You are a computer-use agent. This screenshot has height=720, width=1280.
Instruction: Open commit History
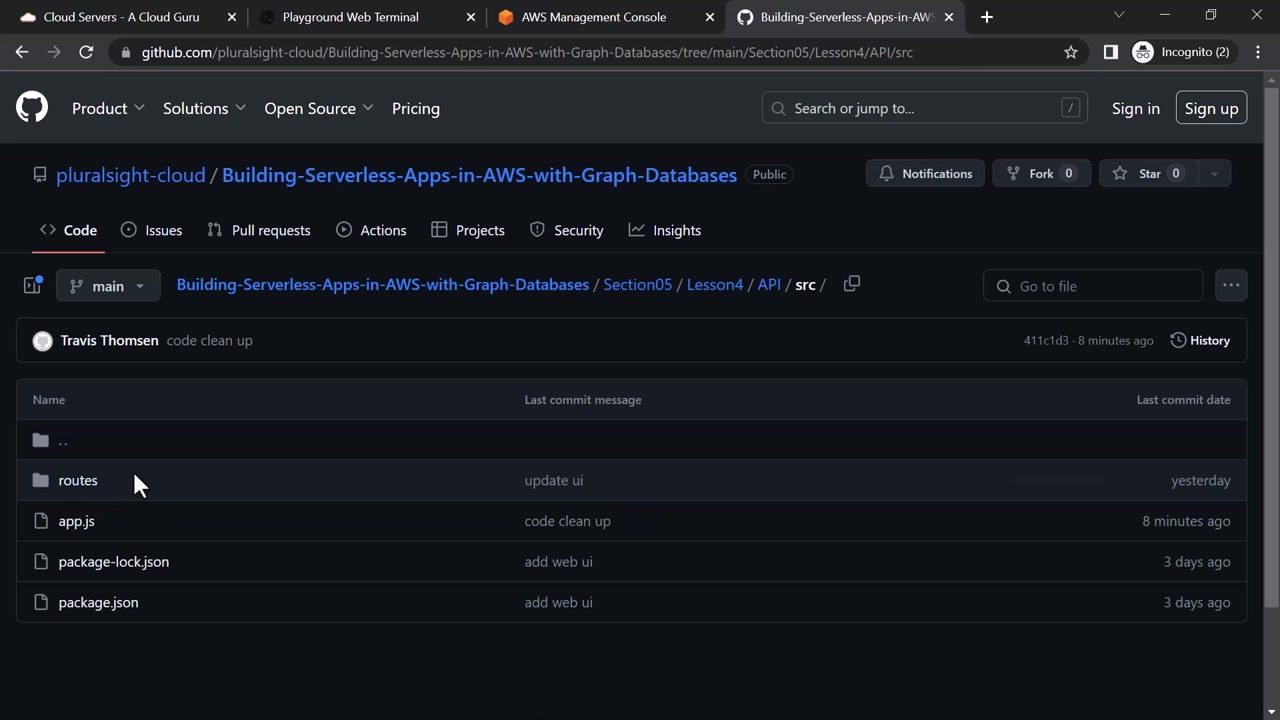pyautogui.click(x=1200, y=341)
